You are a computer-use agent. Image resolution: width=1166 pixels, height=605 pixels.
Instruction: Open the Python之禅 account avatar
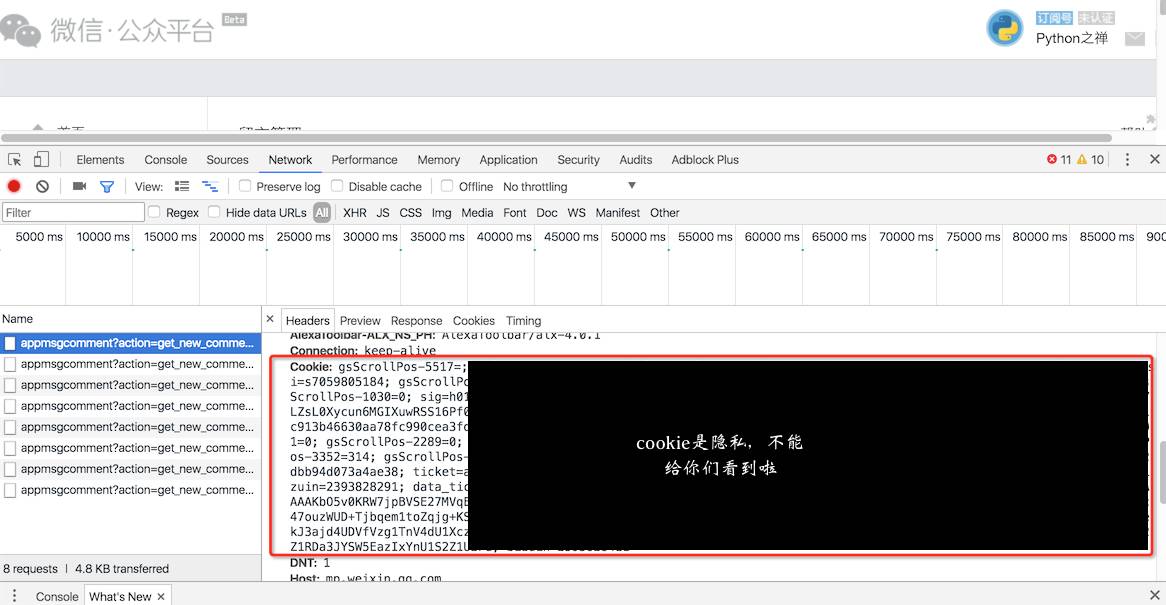click(1005, 29)
